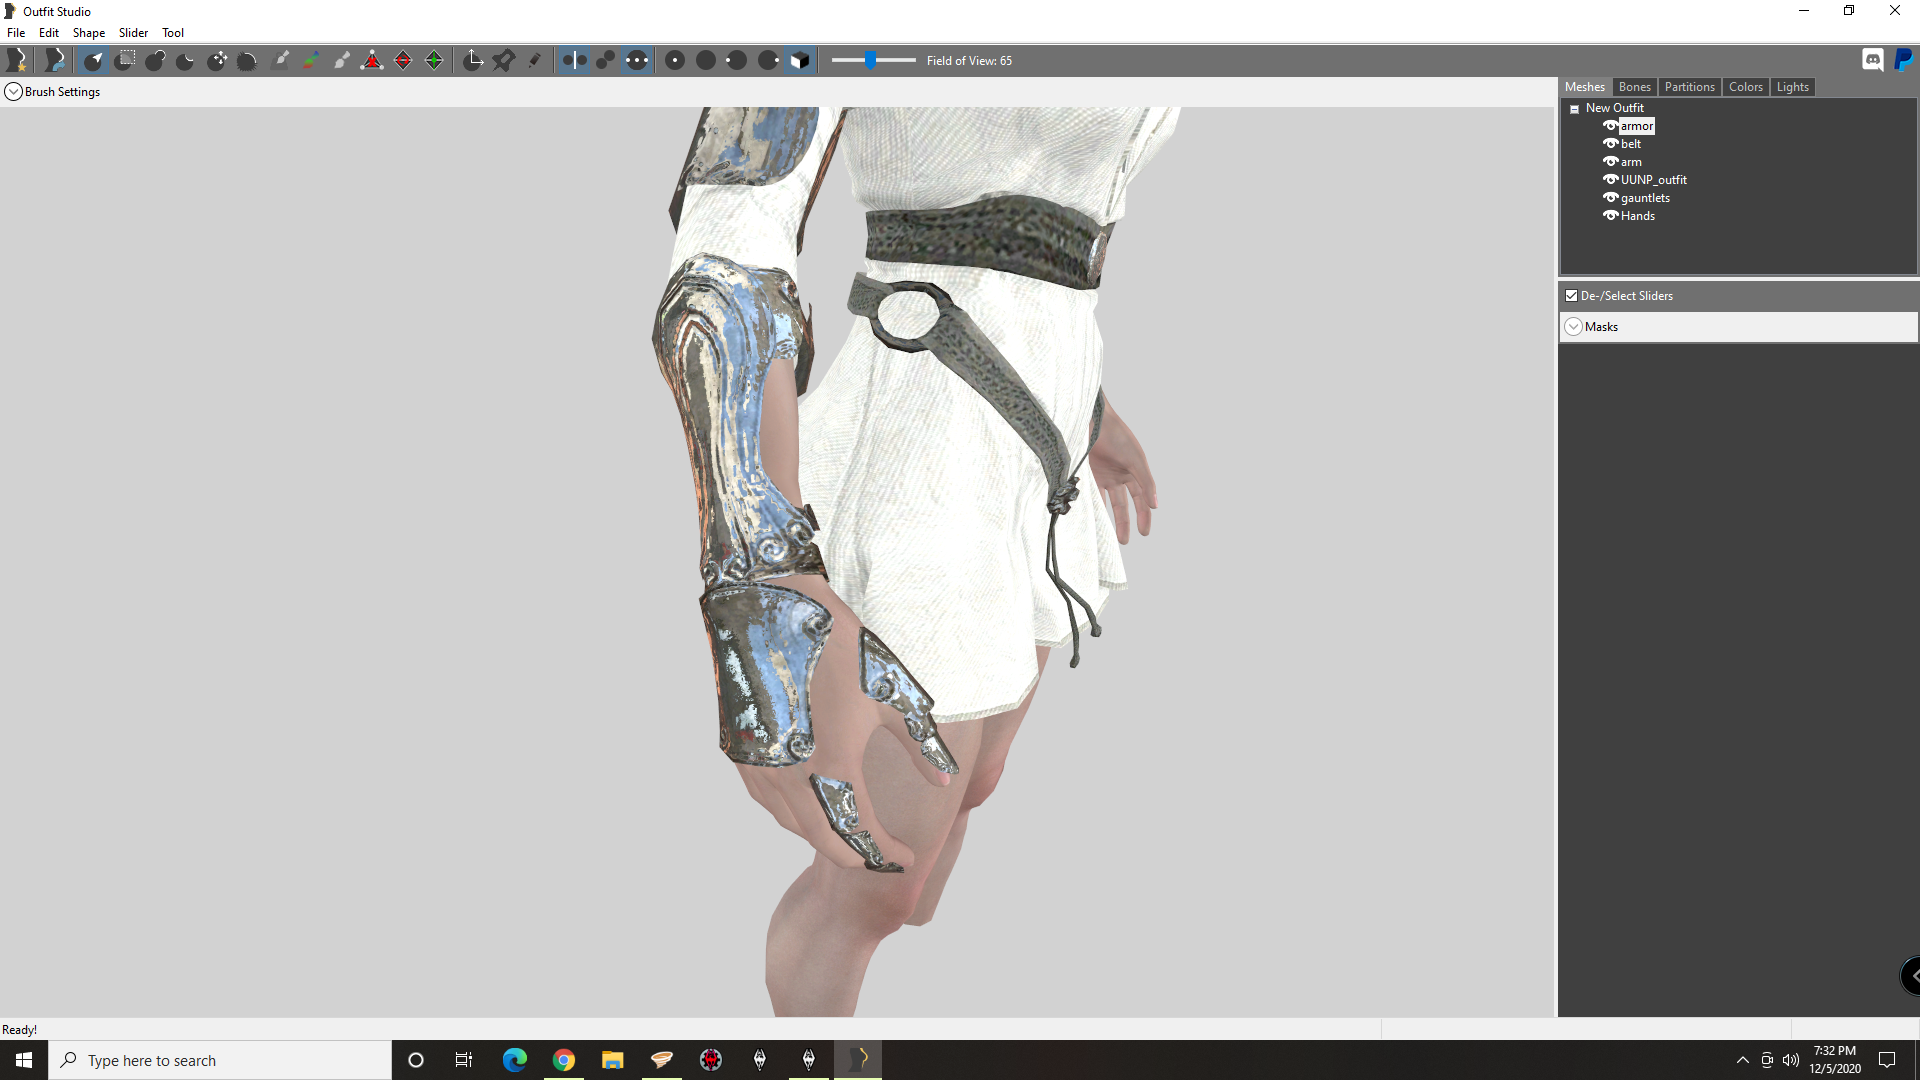Switch to the Lights tab

(1792, 87)
